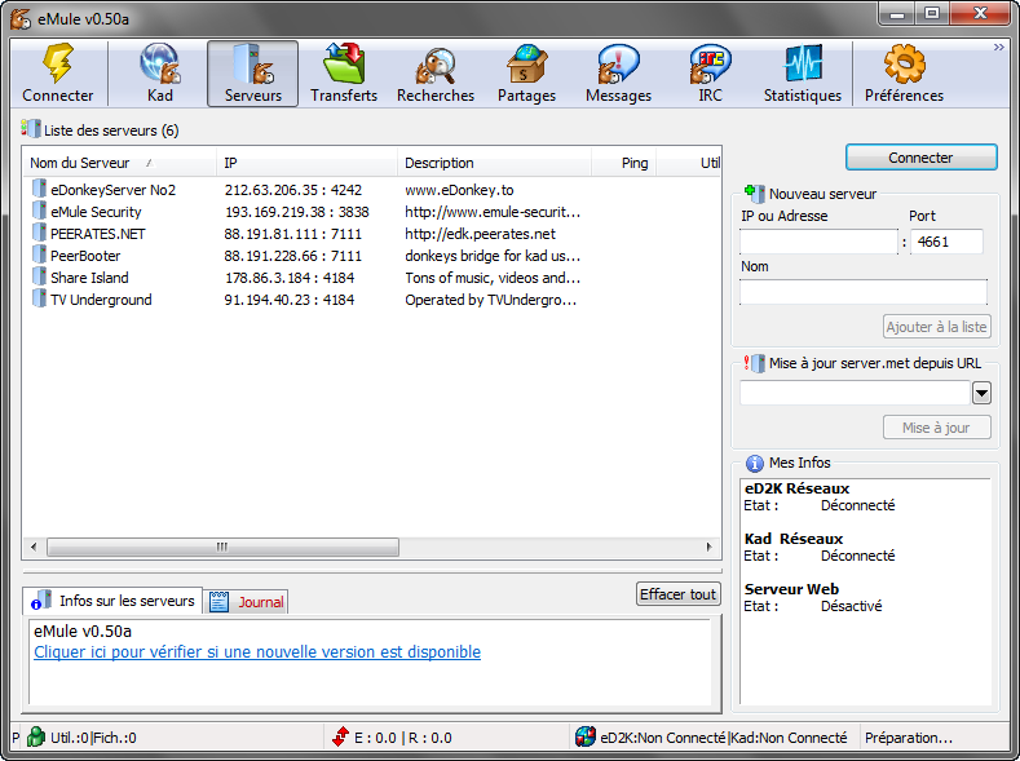Click the eDonkeyServer No2 server icon

pos(39,189)
